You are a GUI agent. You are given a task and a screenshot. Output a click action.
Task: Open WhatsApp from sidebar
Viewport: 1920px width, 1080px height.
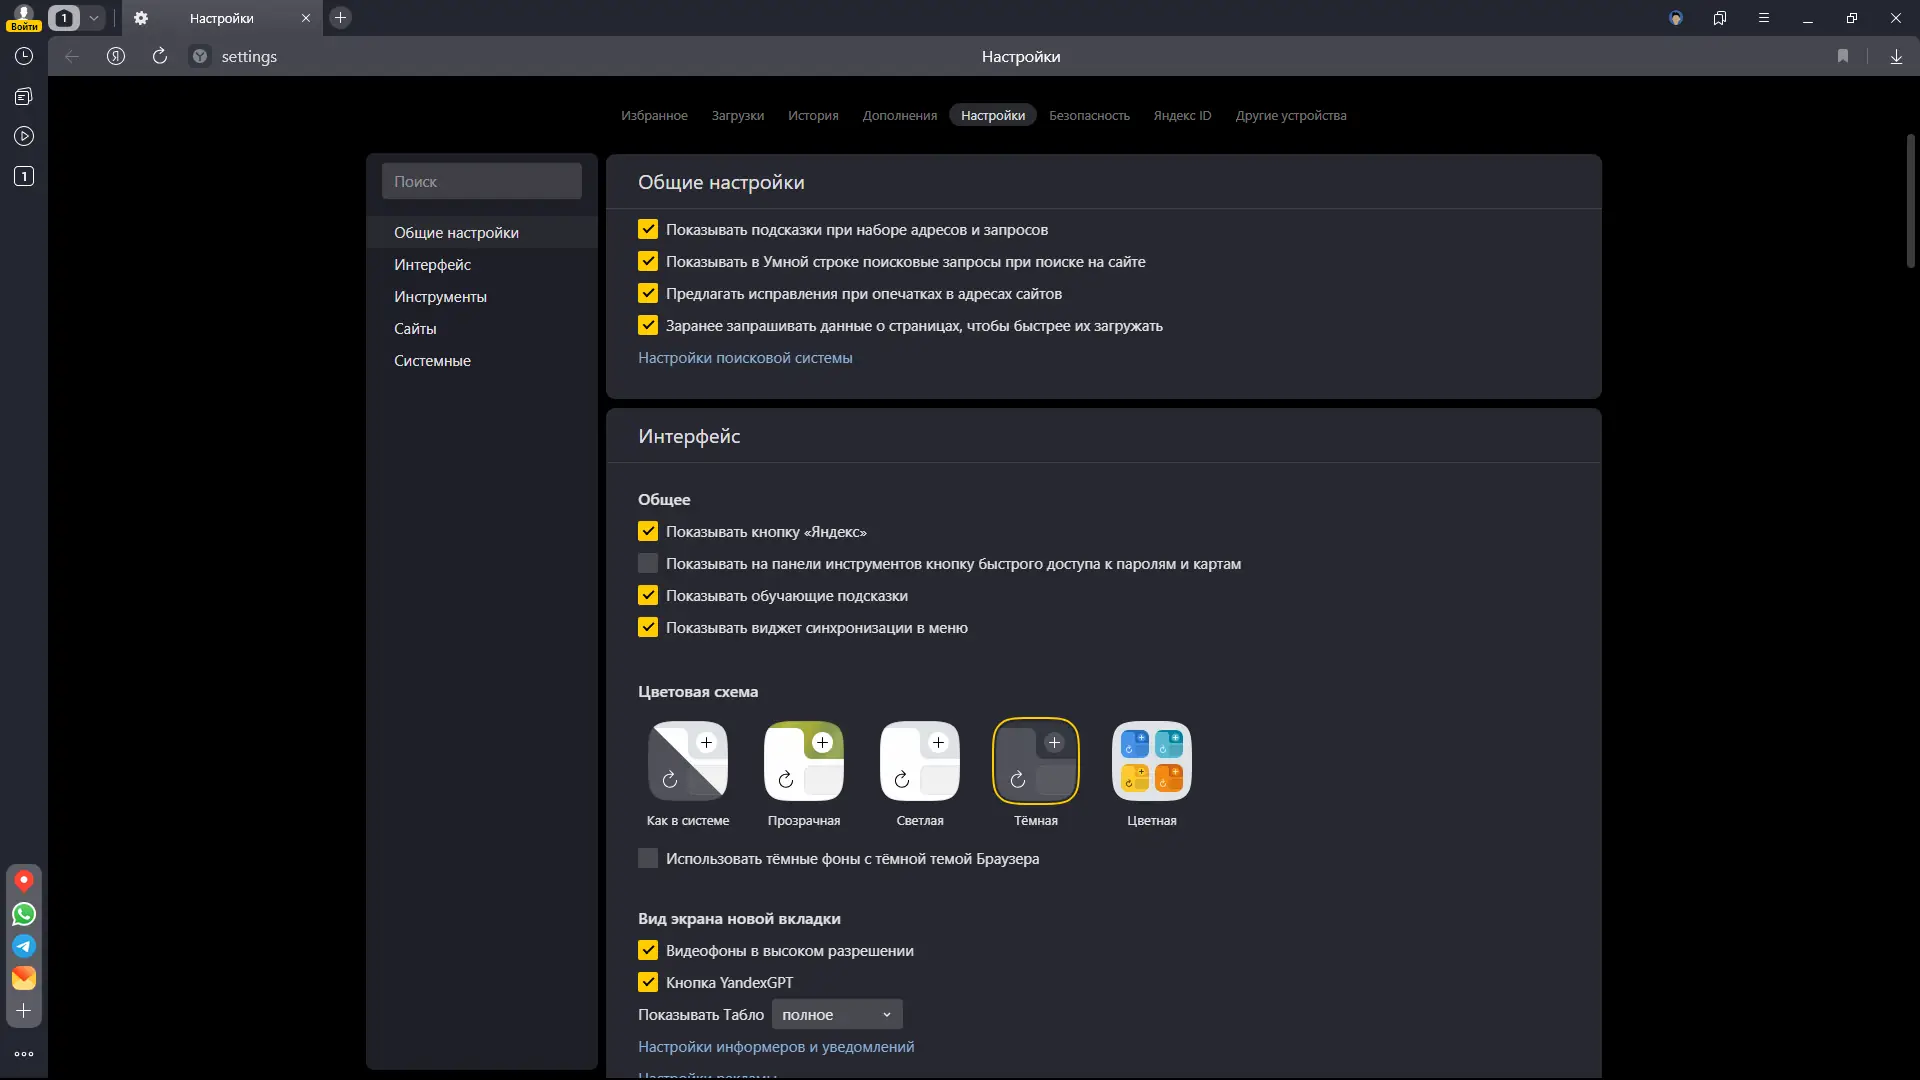point(24,914)
